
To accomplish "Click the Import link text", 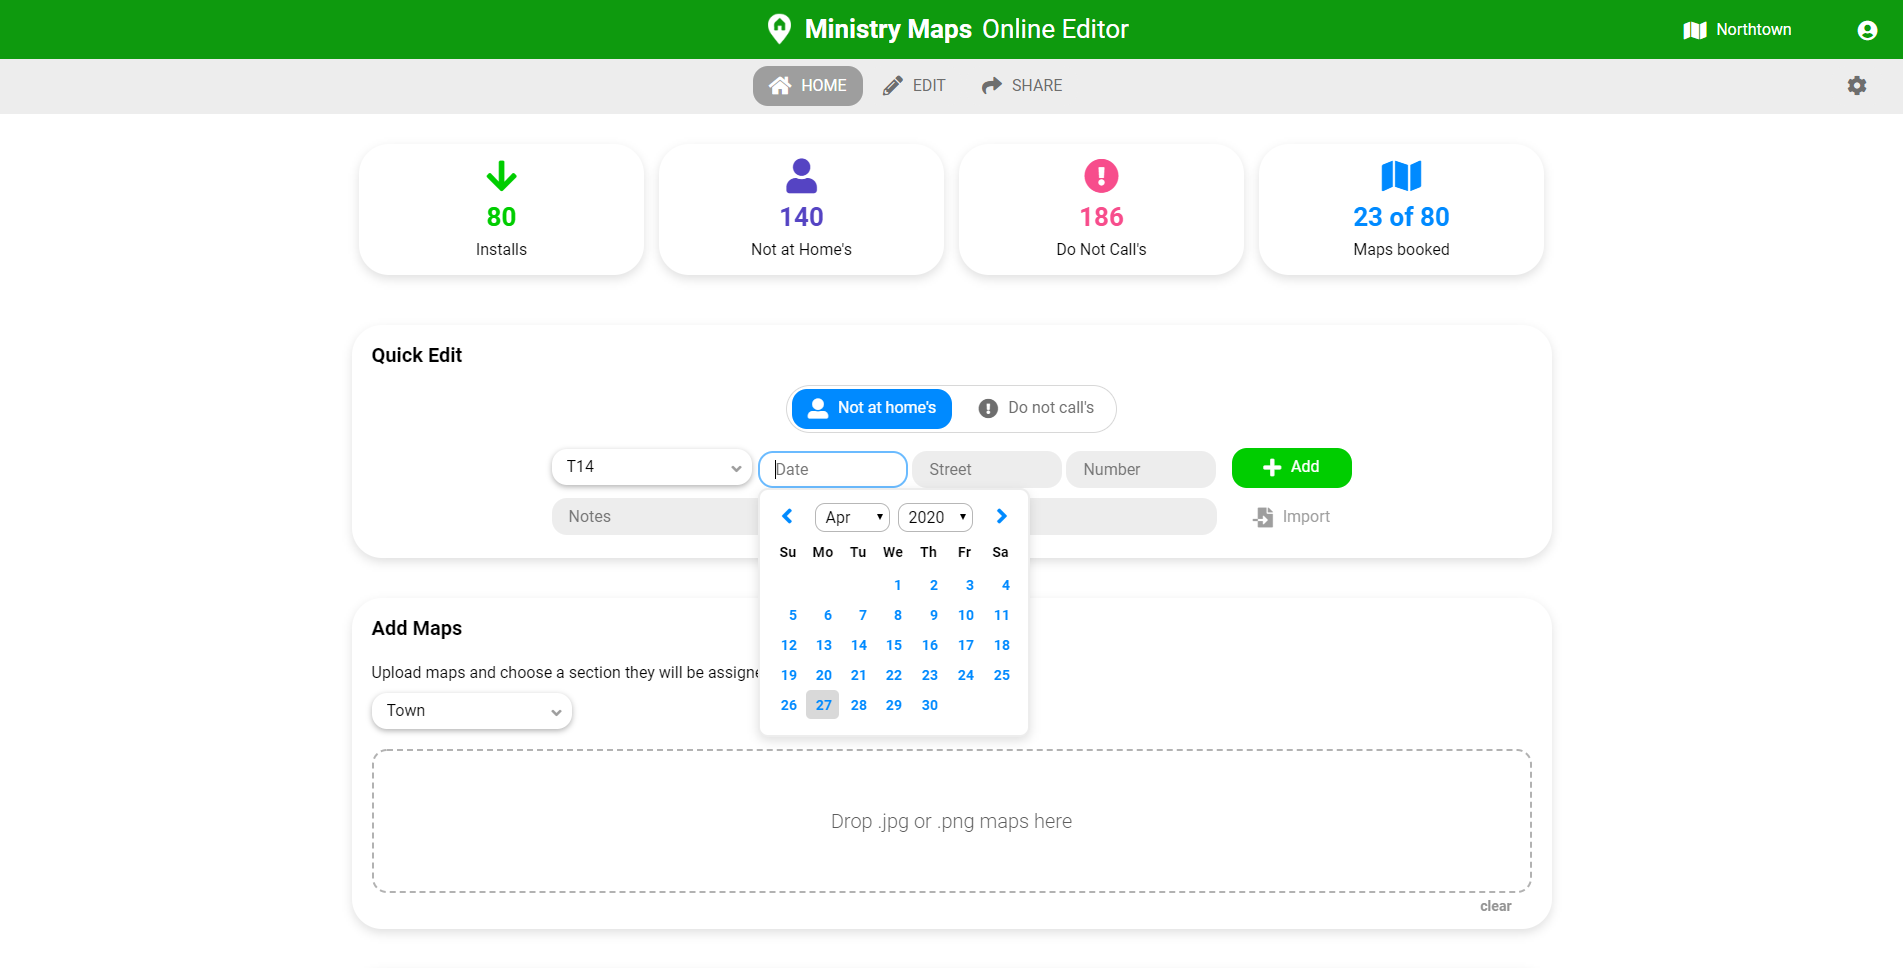I will [x=1306, y=517].
